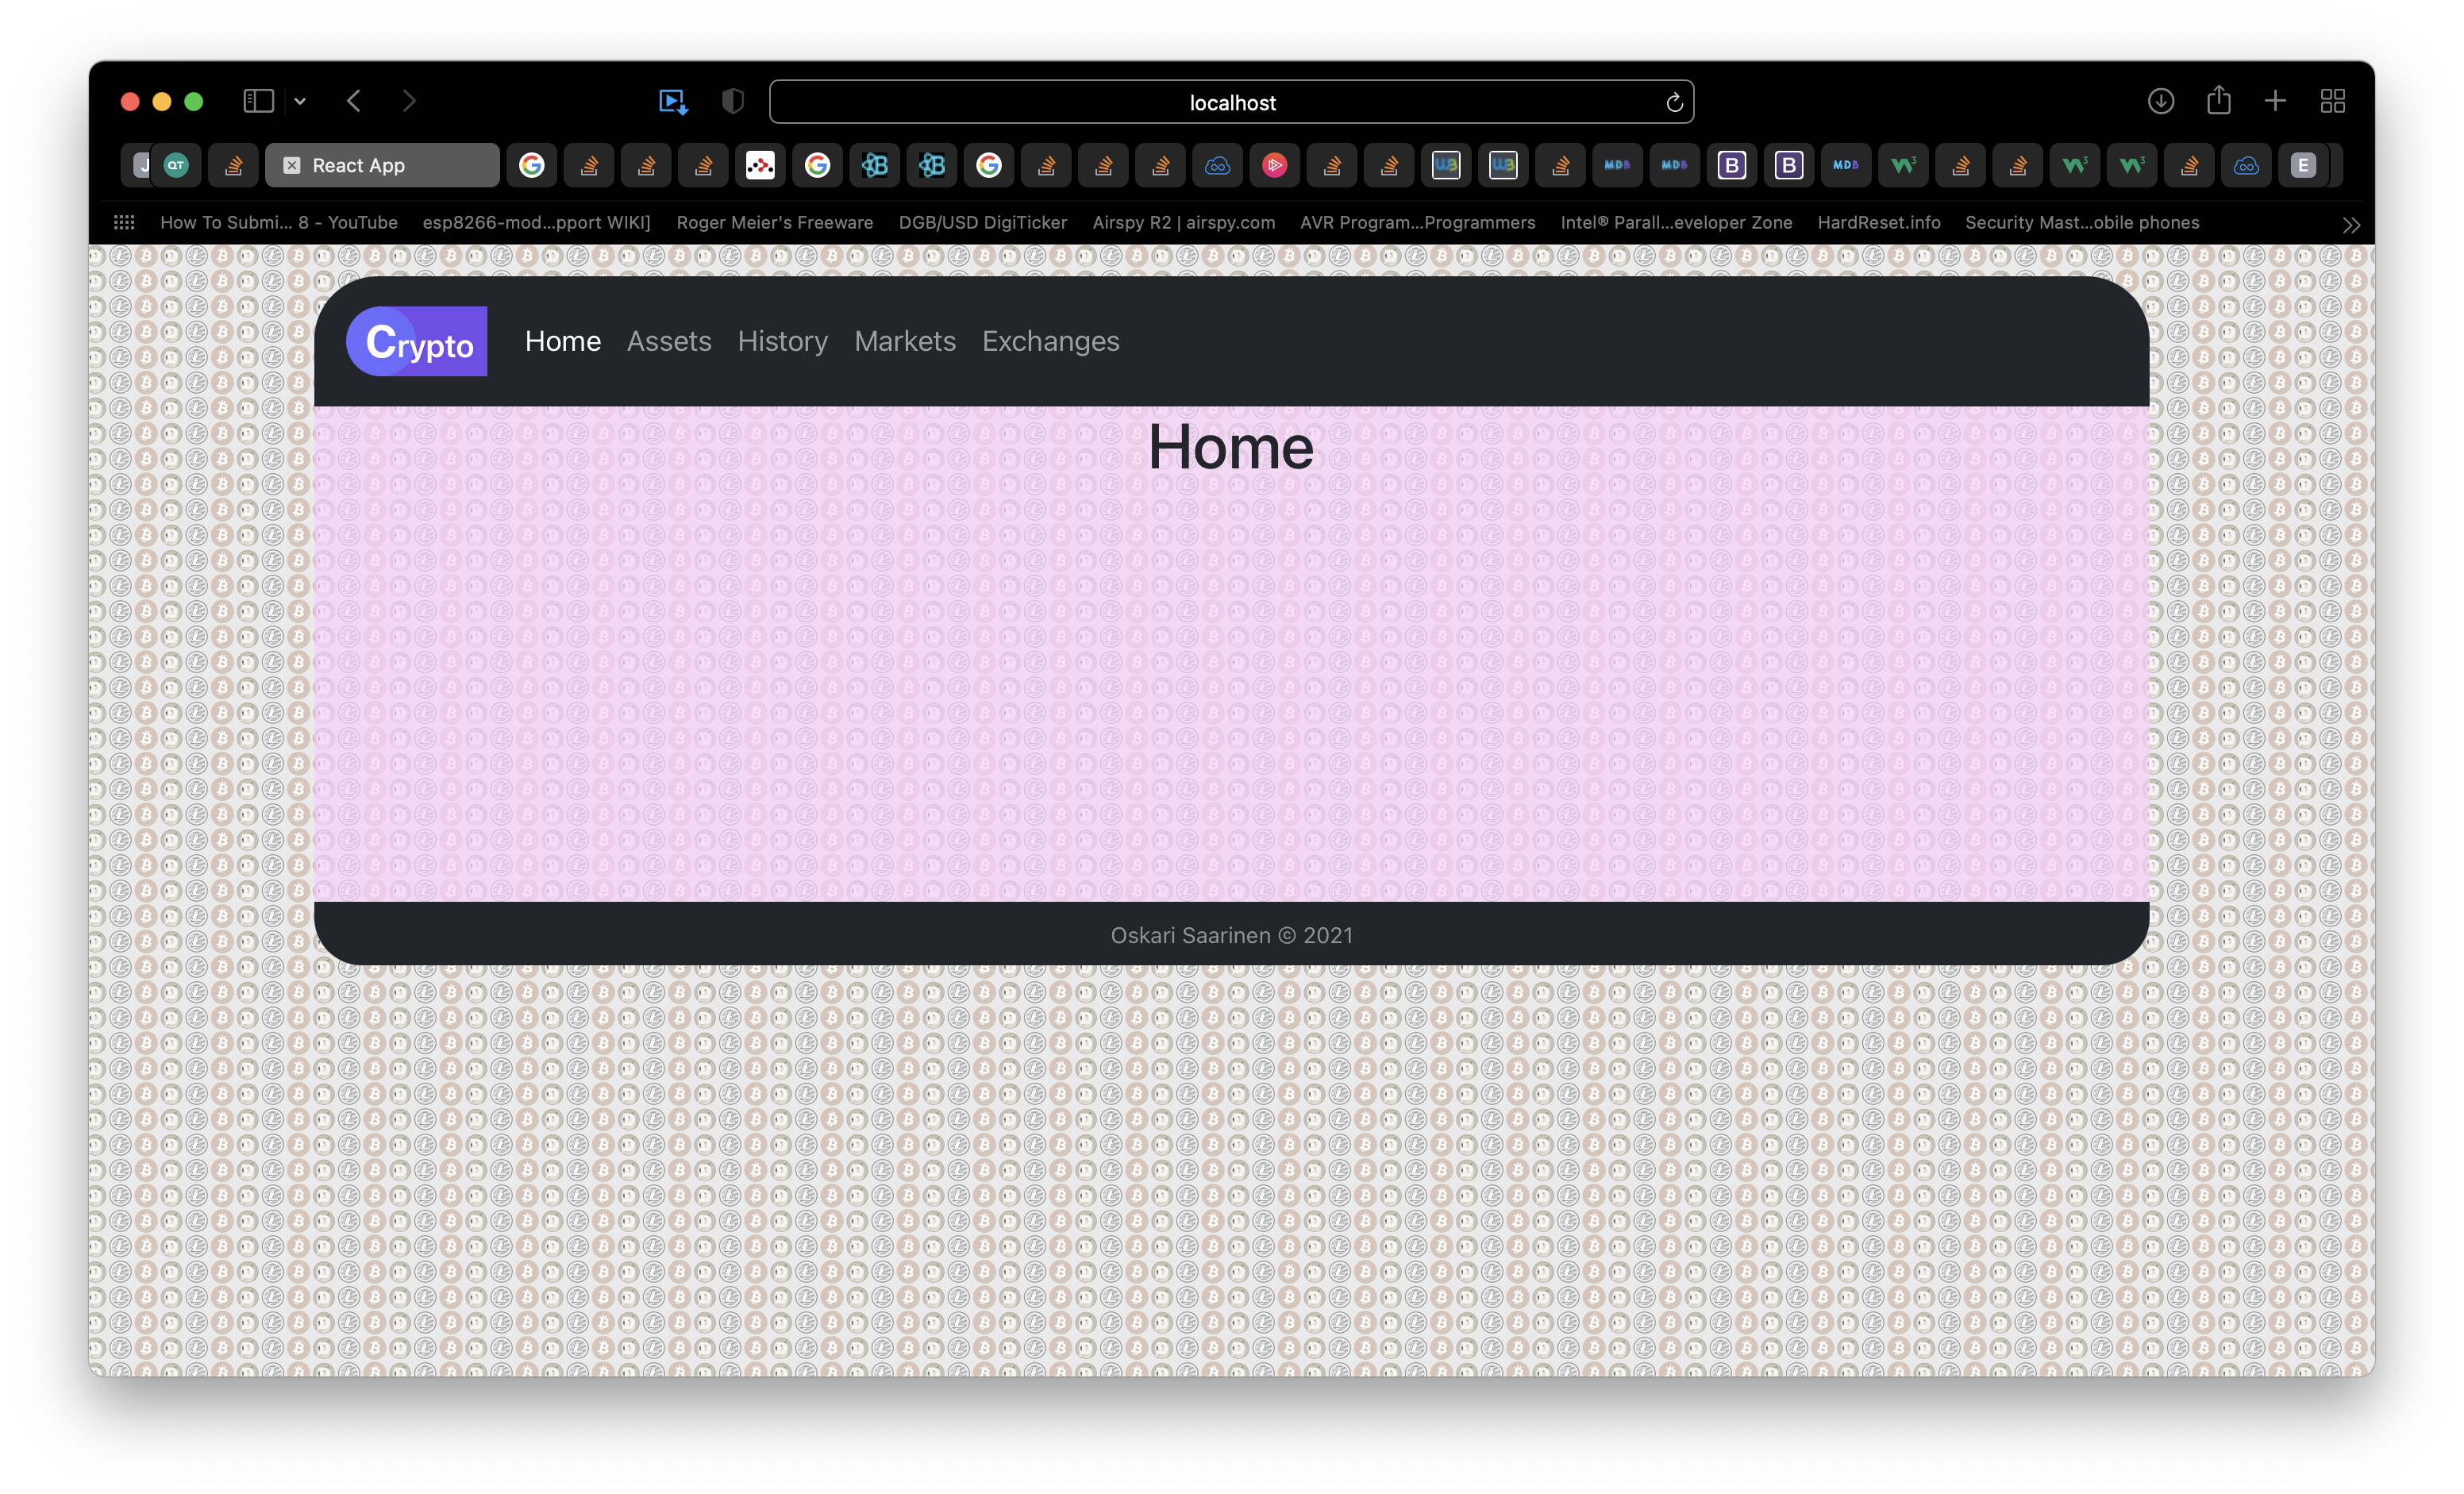The image size is (2464, 1494).
Task: Show the downloads list
Action: 2160,101
